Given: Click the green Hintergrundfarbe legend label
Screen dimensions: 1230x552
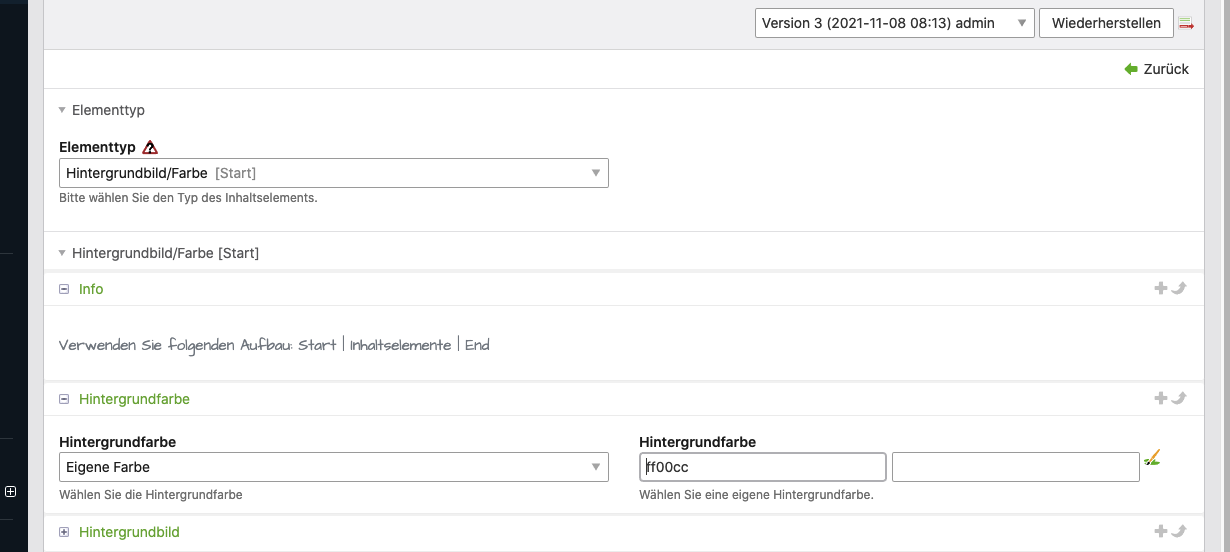Looking at the screenshot, I should click(134, 399).
